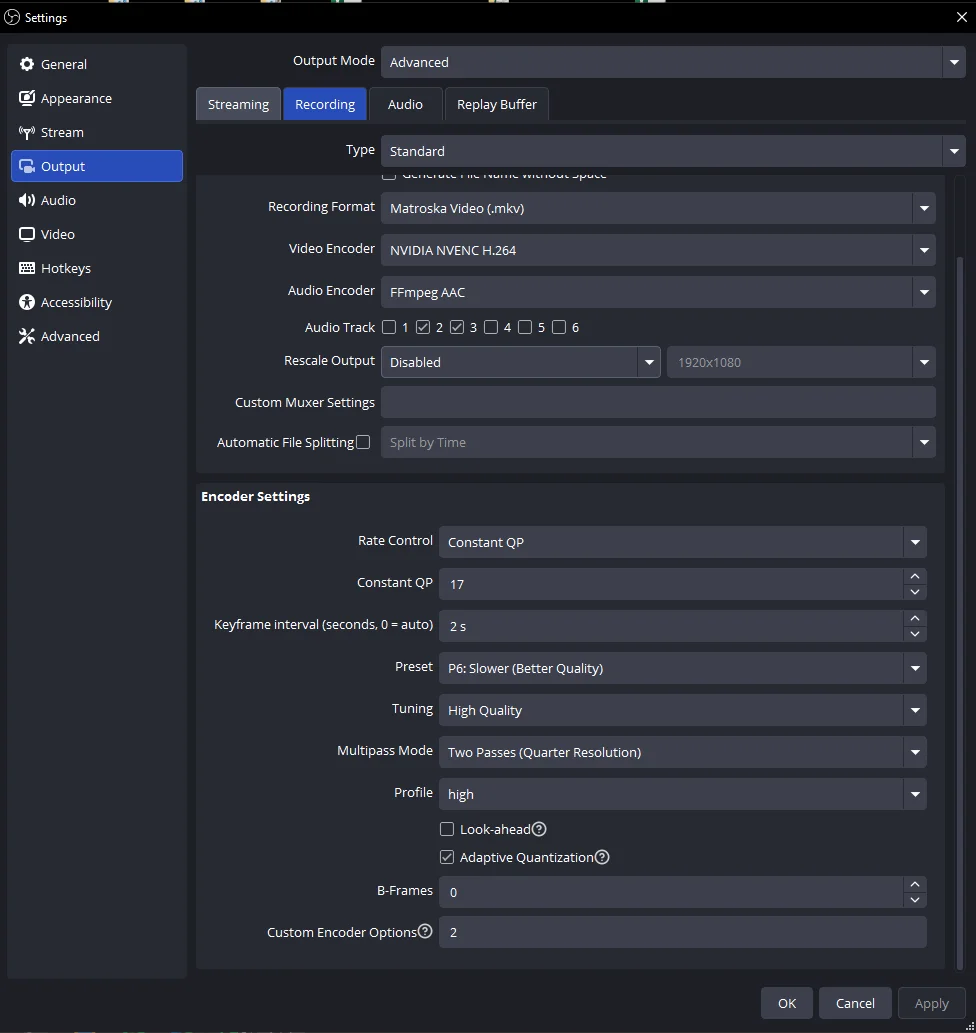Open Accessibility settings icon
The height and width of the screenshot is (1033, 976).
click(x=27, y=302)
